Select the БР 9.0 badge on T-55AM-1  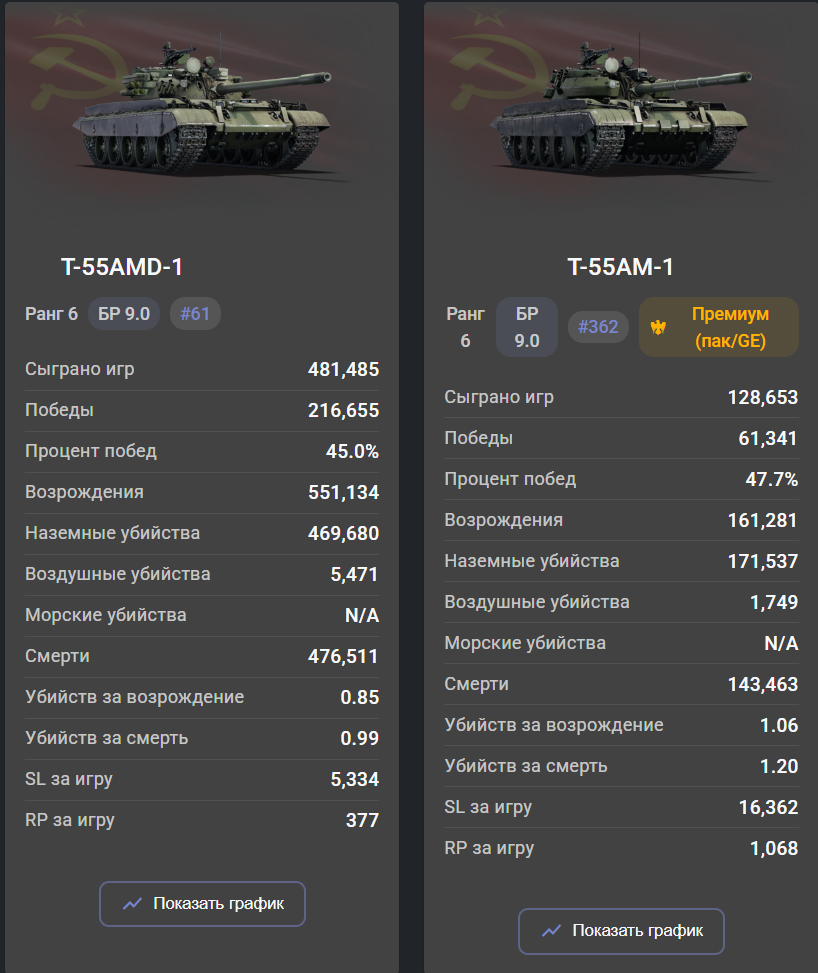(x=527, y=327)
